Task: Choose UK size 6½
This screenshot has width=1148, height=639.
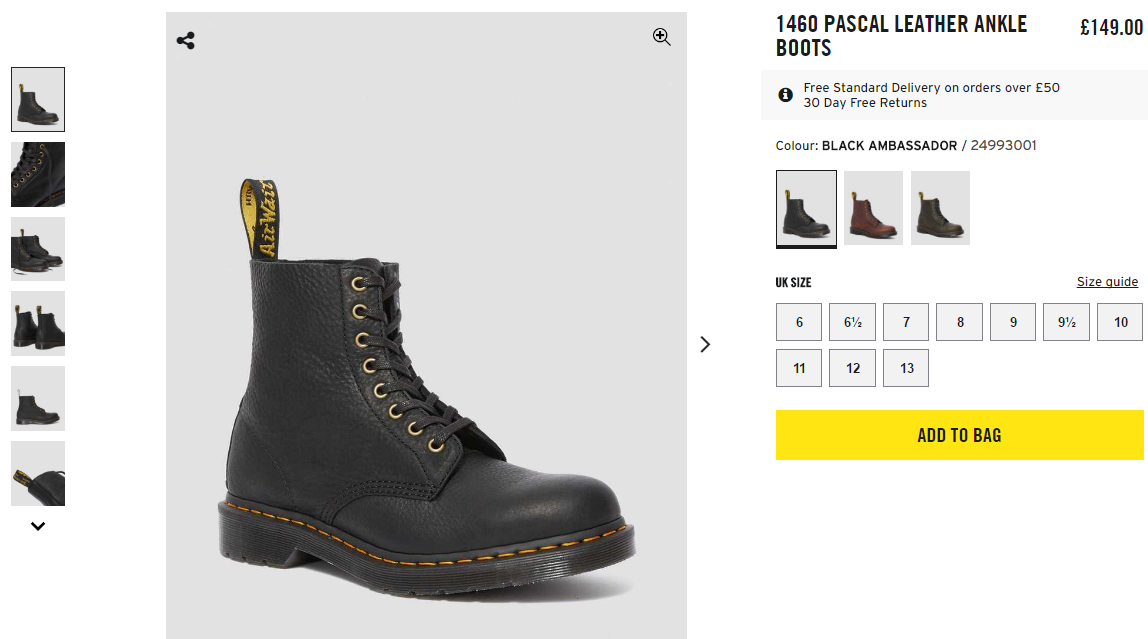Action: coord(852,322)
